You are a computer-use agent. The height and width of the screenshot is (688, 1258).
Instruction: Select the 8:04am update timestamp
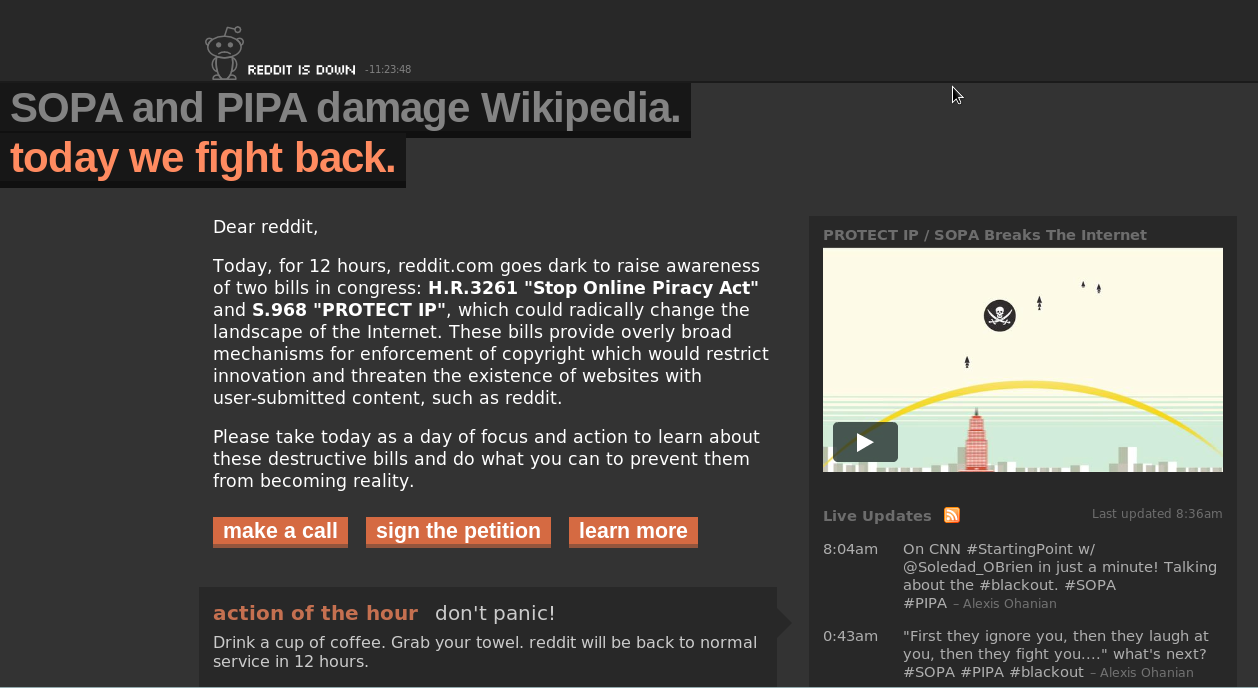tap(850, 549)
